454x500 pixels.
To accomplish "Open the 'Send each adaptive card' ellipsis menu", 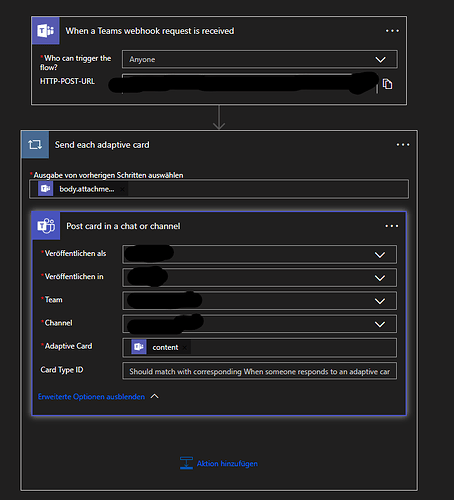I will pyautogui.click(x=403, y=145).
